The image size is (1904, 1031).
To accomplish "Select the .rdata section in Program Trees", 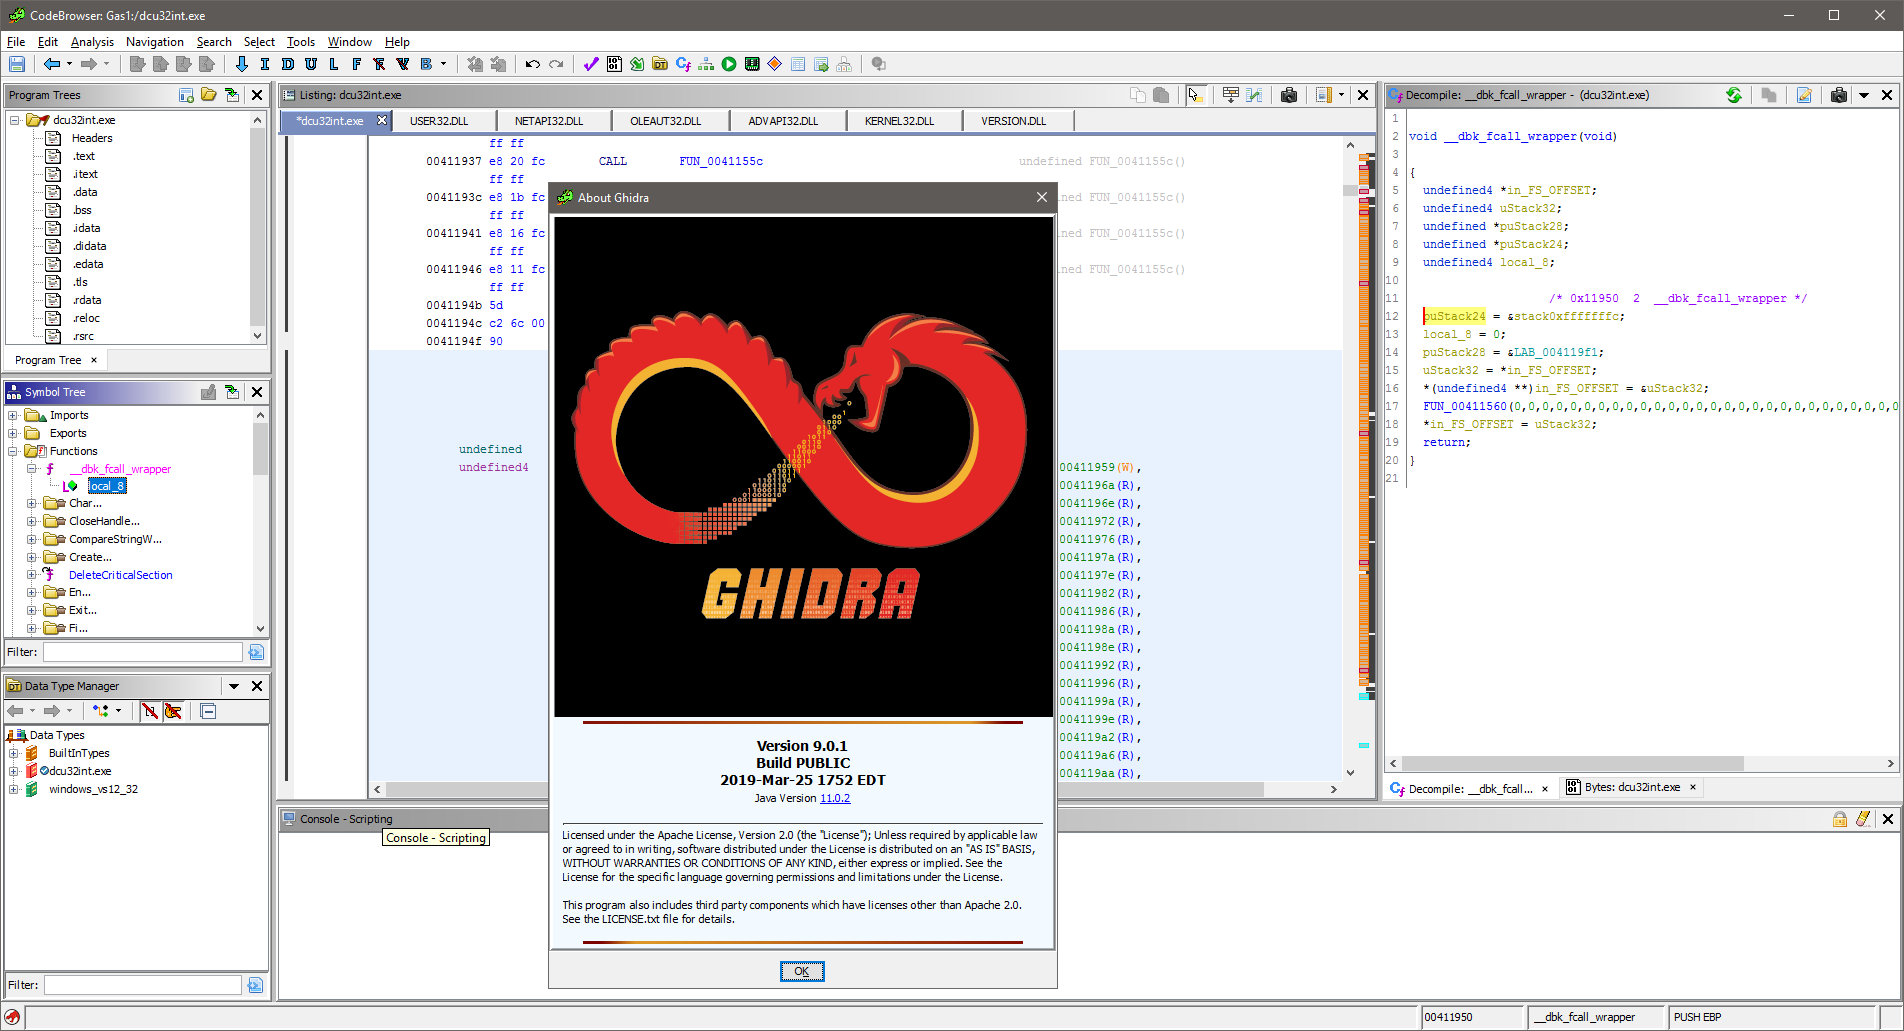I will 86,300.
